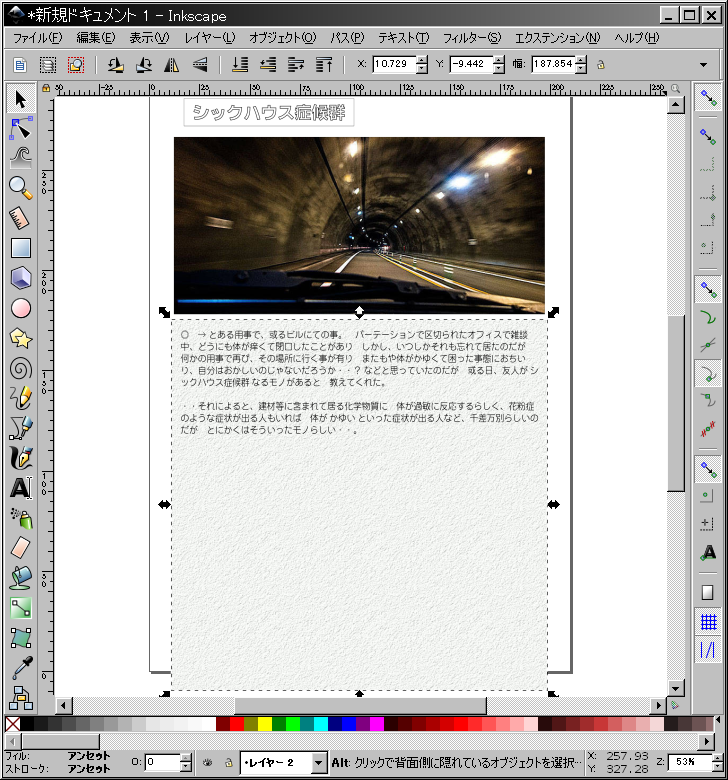Viewport: 728px width, 780px height.
Task: Pick the cyan palette swatch
Action: tap(321, 724)
